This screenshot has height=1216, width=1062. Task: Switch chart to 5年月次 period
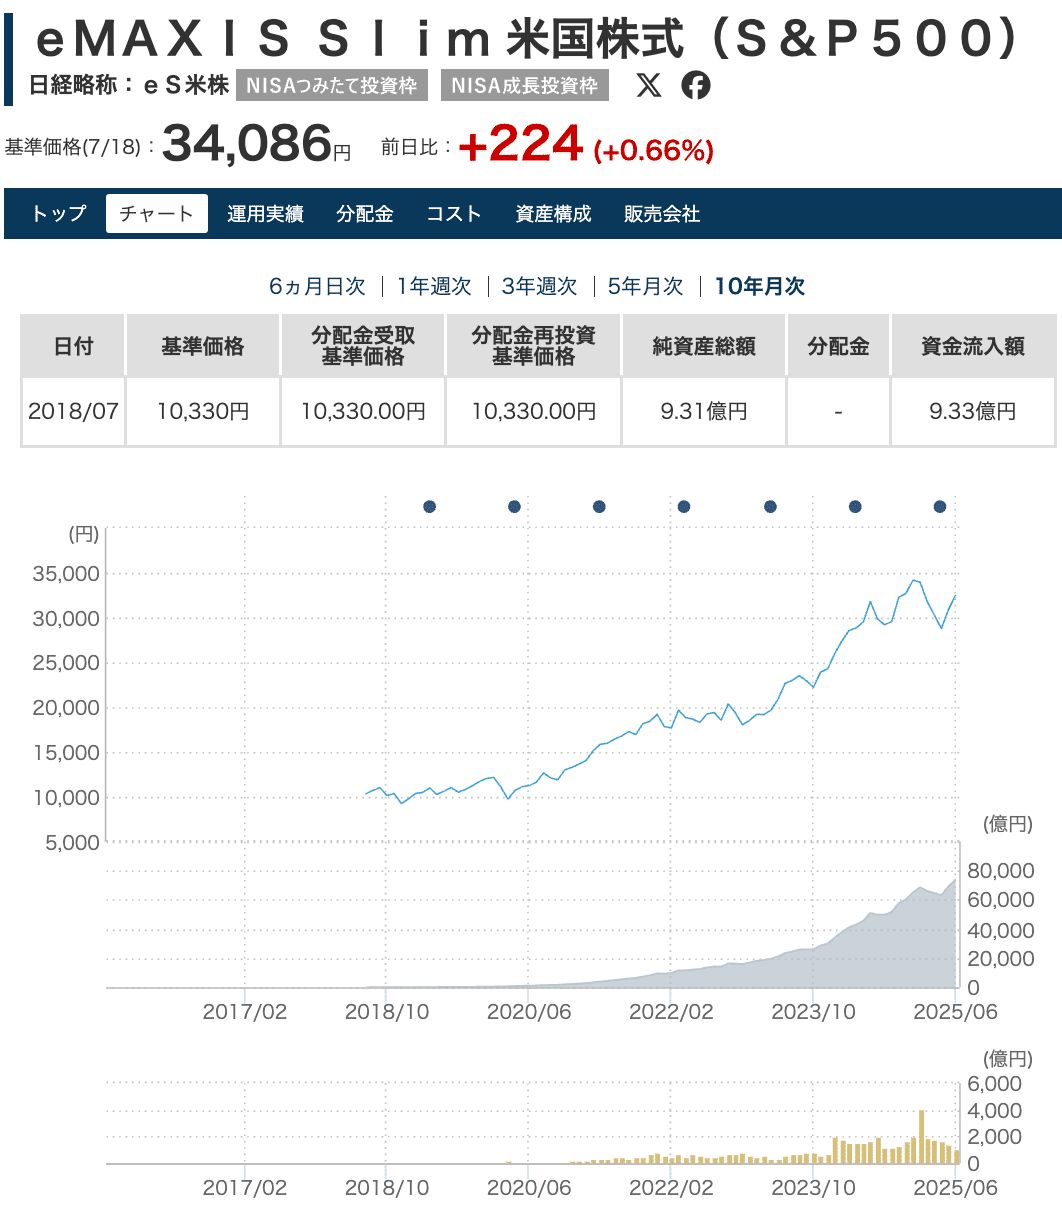pyautogui.click(x=646, y=286)
